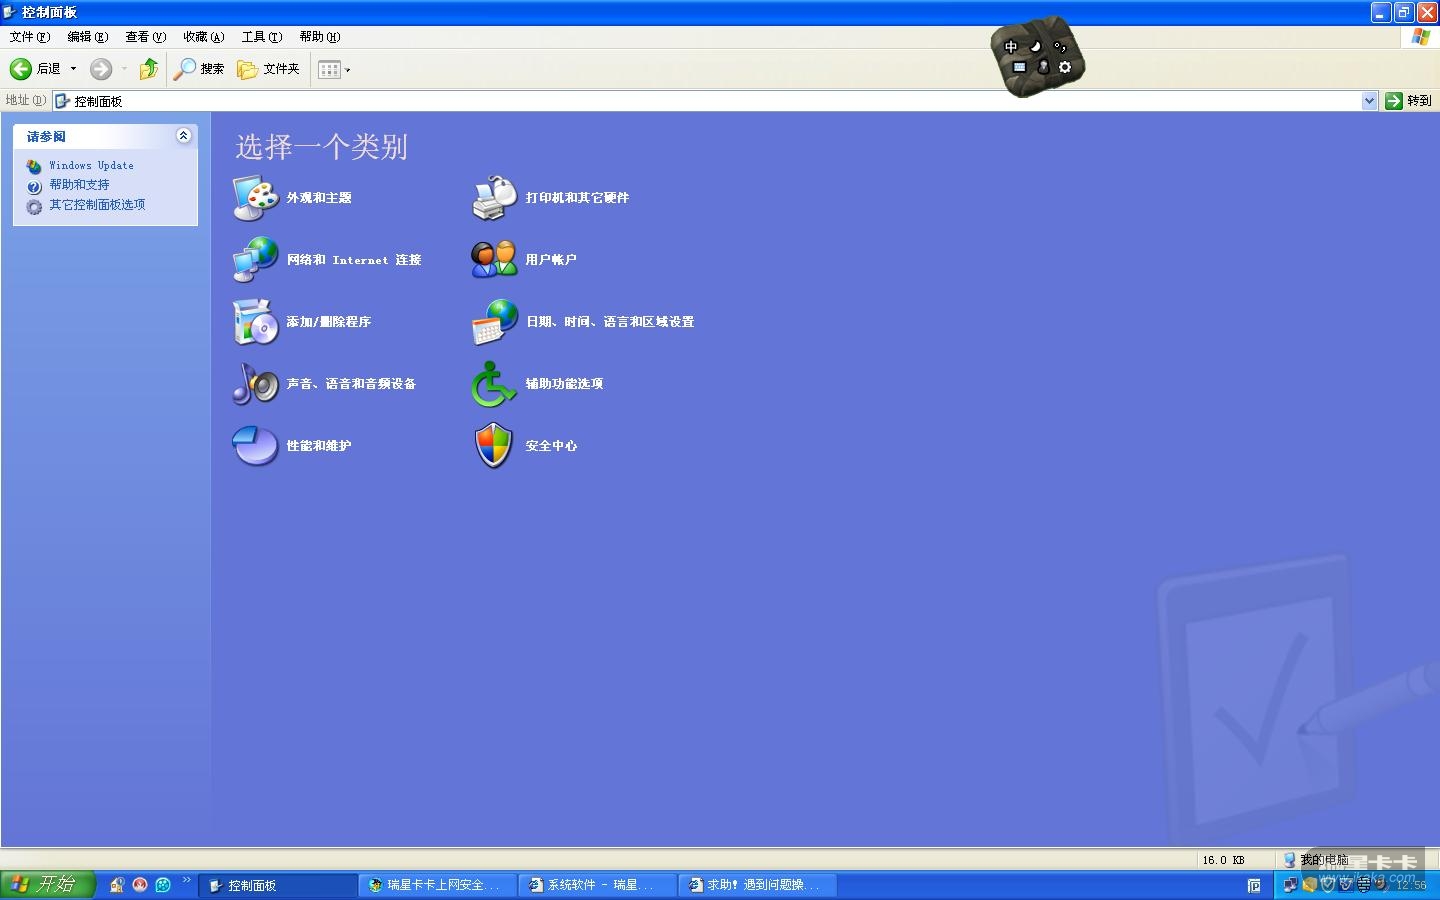Click the music note icon for 声音、语音和音频设备
This screenshot has height=900, width=1440.
255,384
